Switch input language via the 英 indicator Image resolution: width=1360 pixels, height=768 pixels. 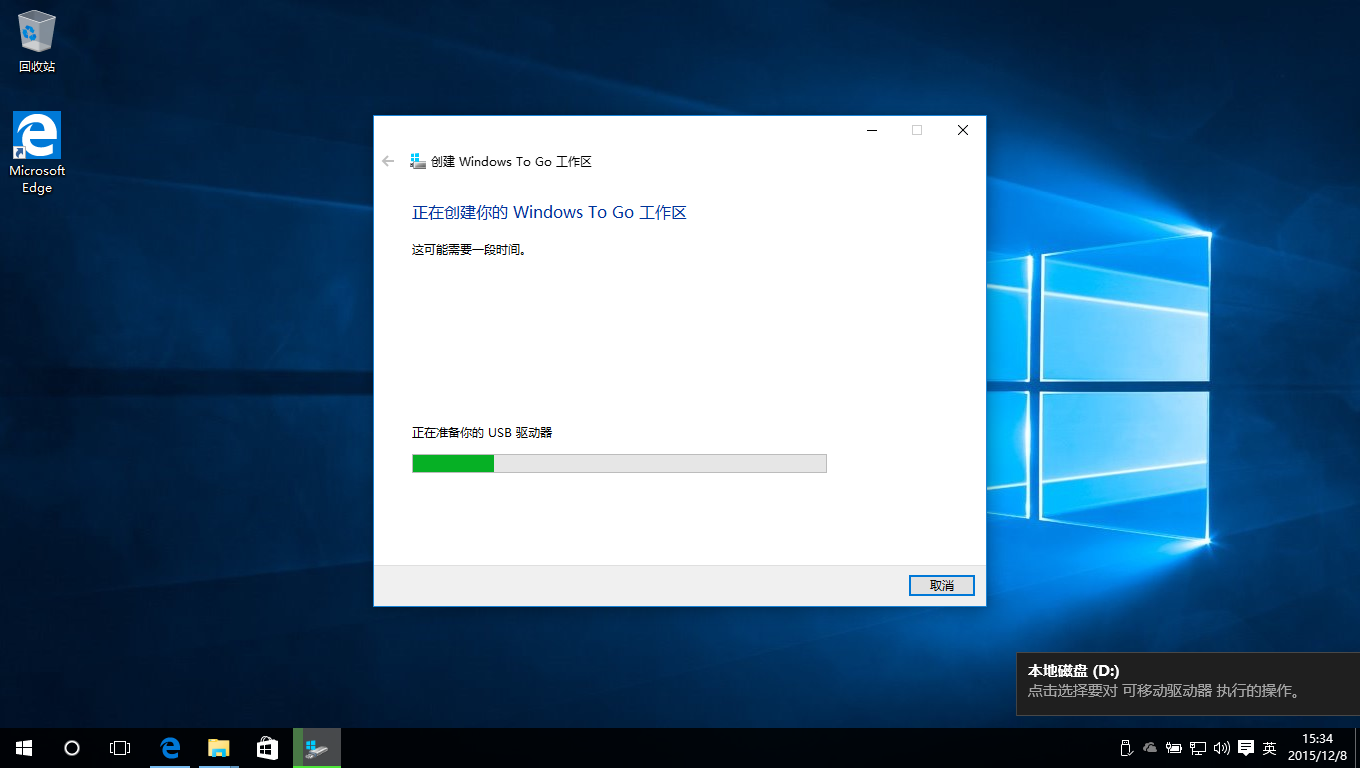click(1270, 747)
